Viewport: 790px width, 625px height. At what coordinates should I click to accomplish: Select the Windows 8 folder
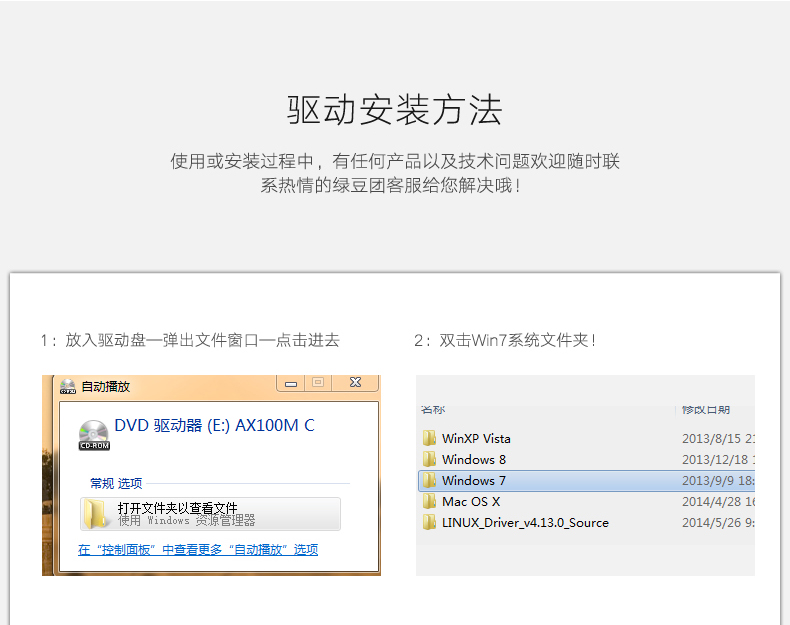pyautogui.click(x=474, y=459)
